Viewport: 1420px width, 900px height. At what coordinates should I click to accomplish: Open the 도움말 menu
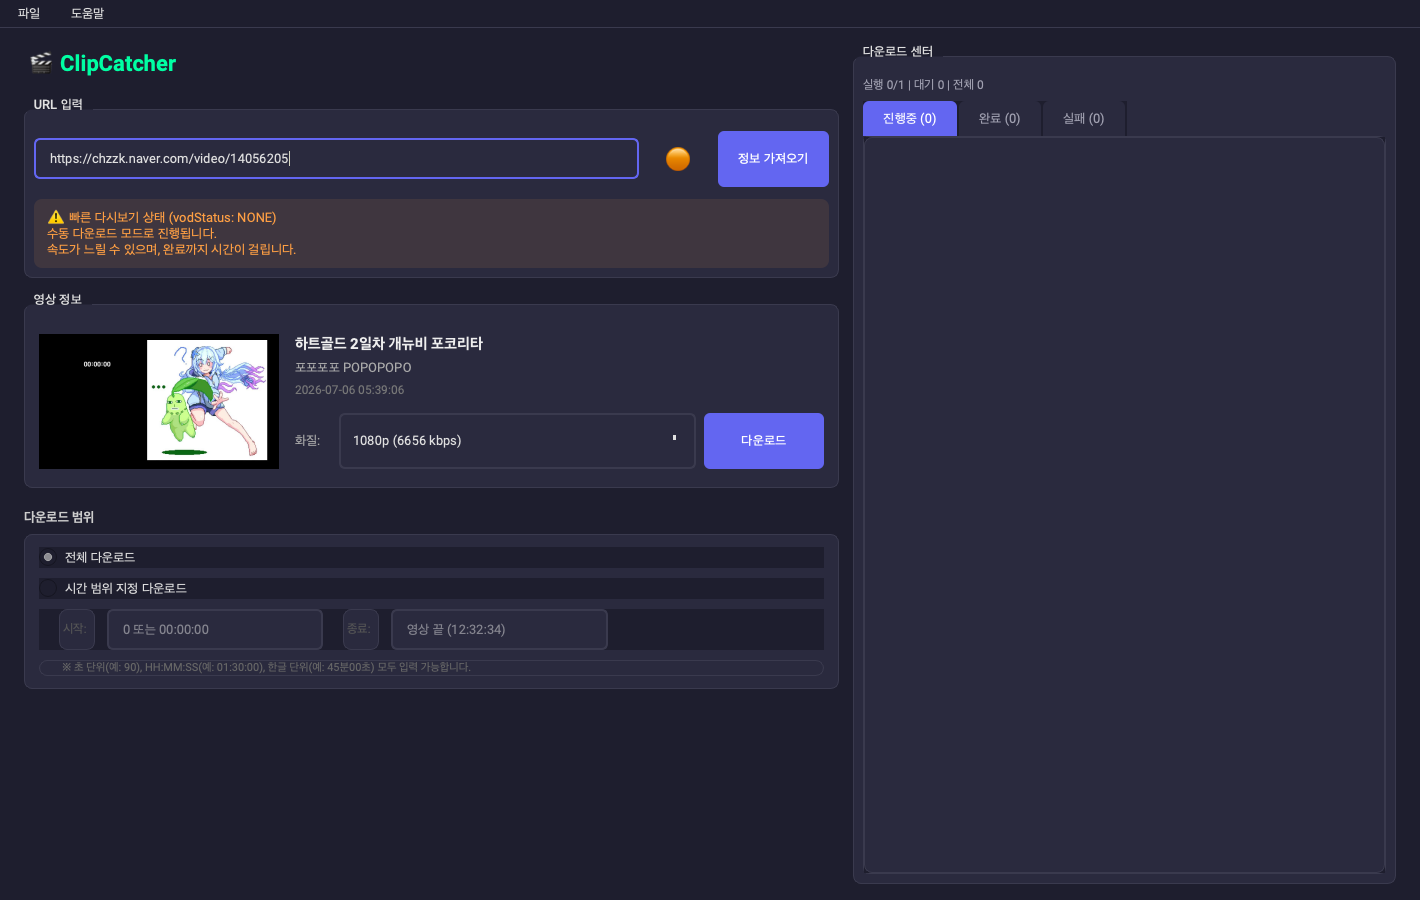pos(87,13)
